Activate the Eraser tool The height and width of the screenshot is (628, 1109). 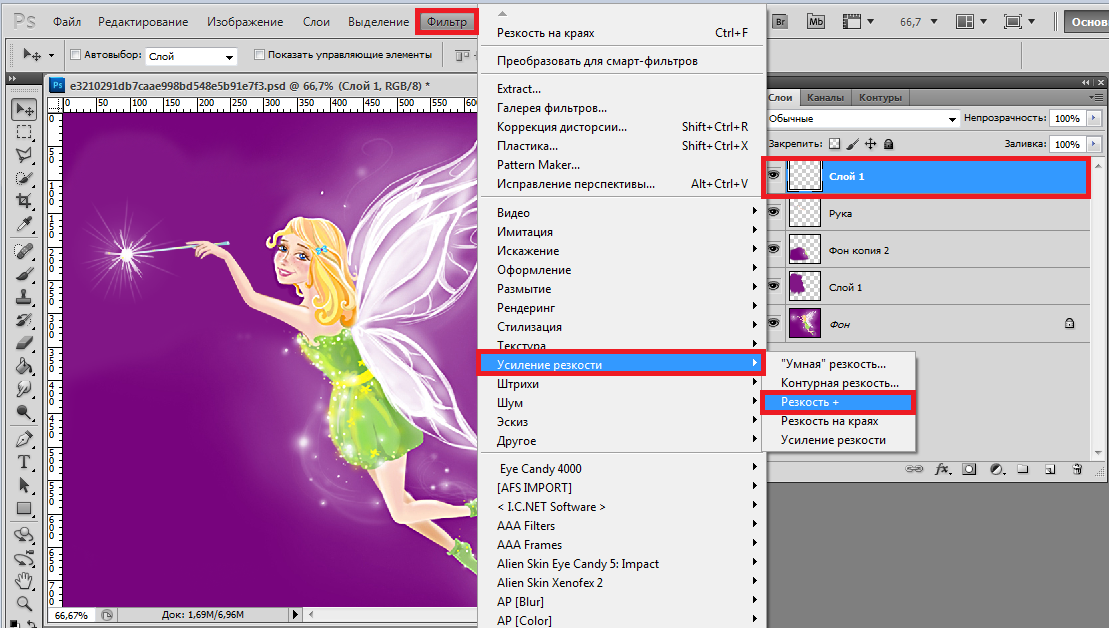[24, 343]
